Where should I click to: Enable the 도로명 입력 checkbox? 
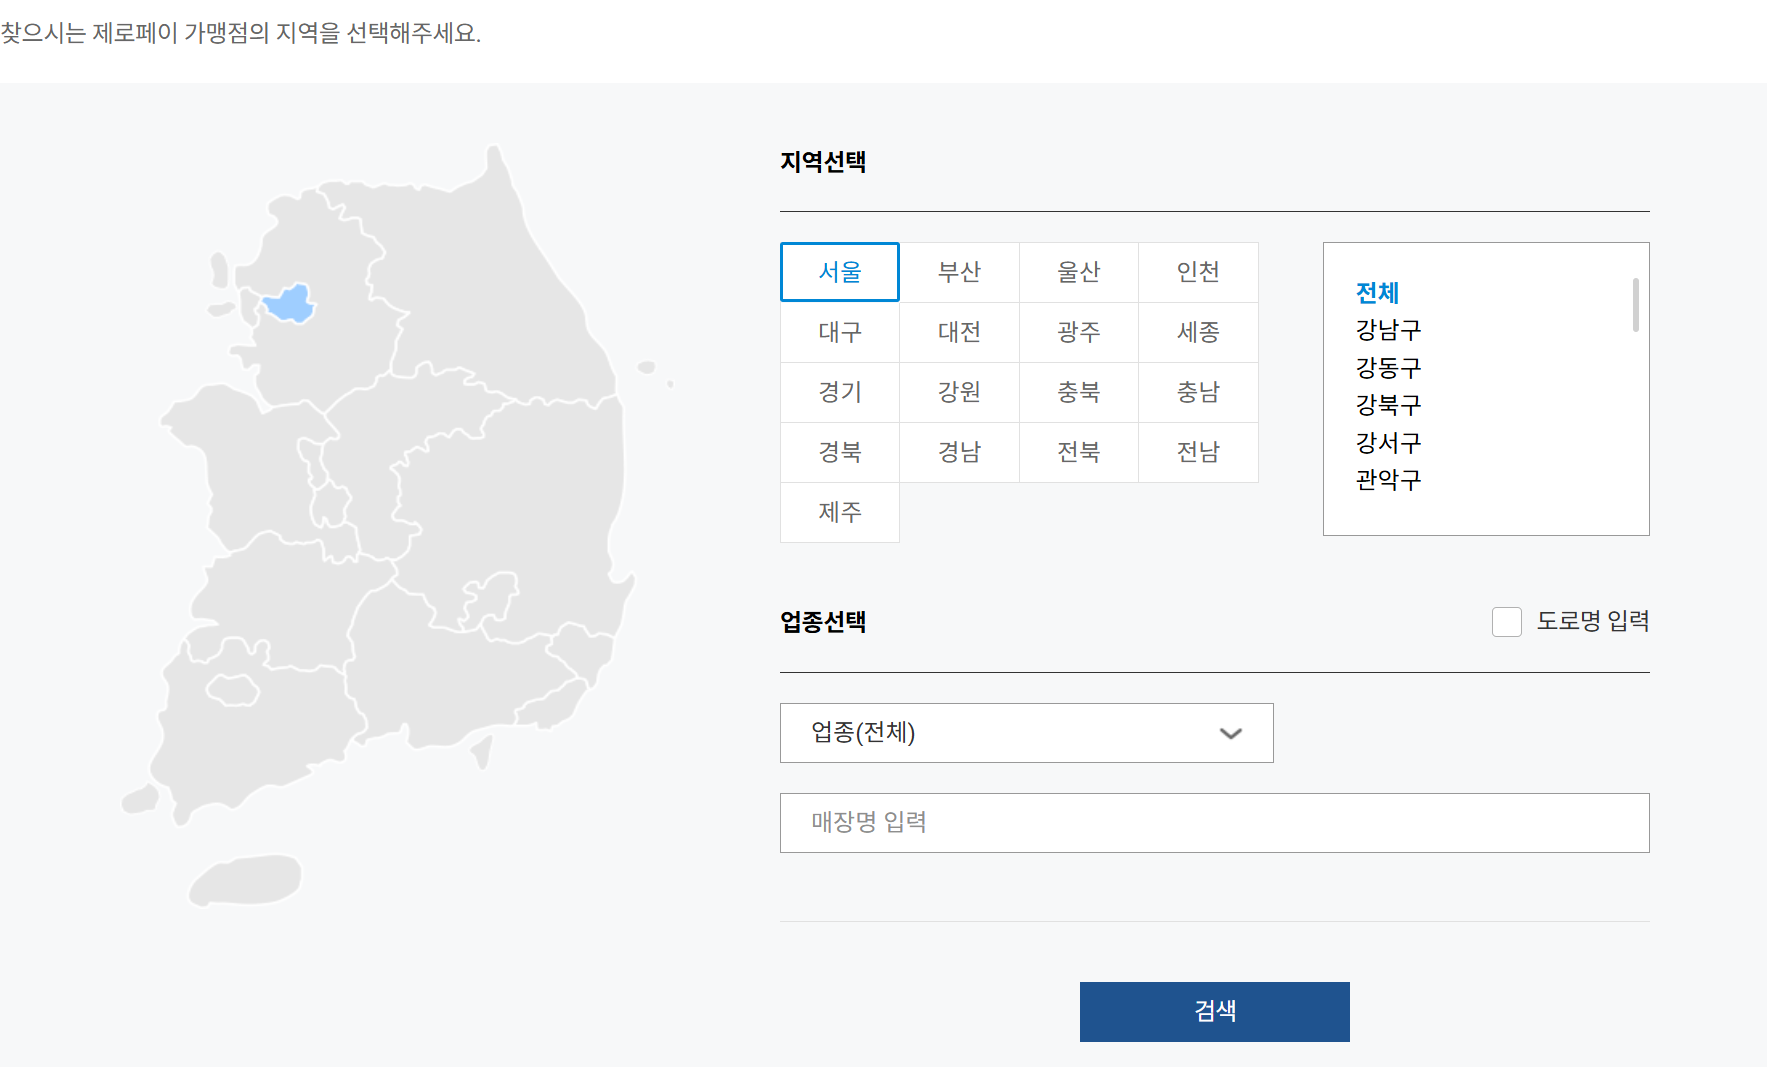[x=1507, y=621]
